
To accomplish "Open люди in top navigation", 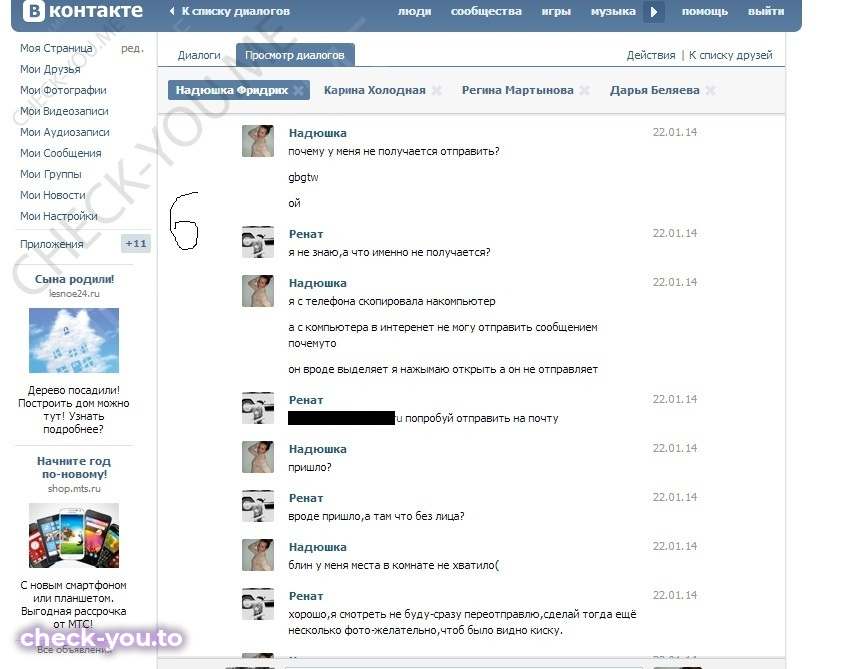I will click(415, 11).
